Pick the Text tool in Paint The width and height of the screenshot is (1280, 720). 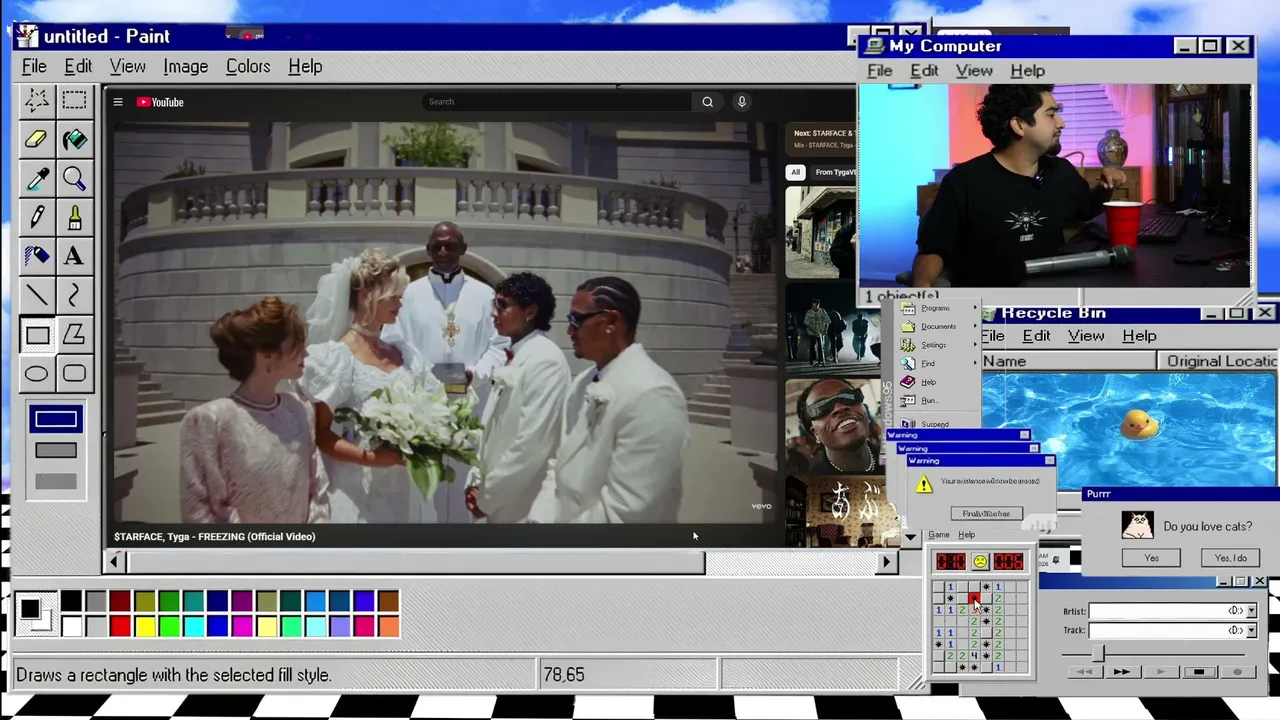pos(74,256)
